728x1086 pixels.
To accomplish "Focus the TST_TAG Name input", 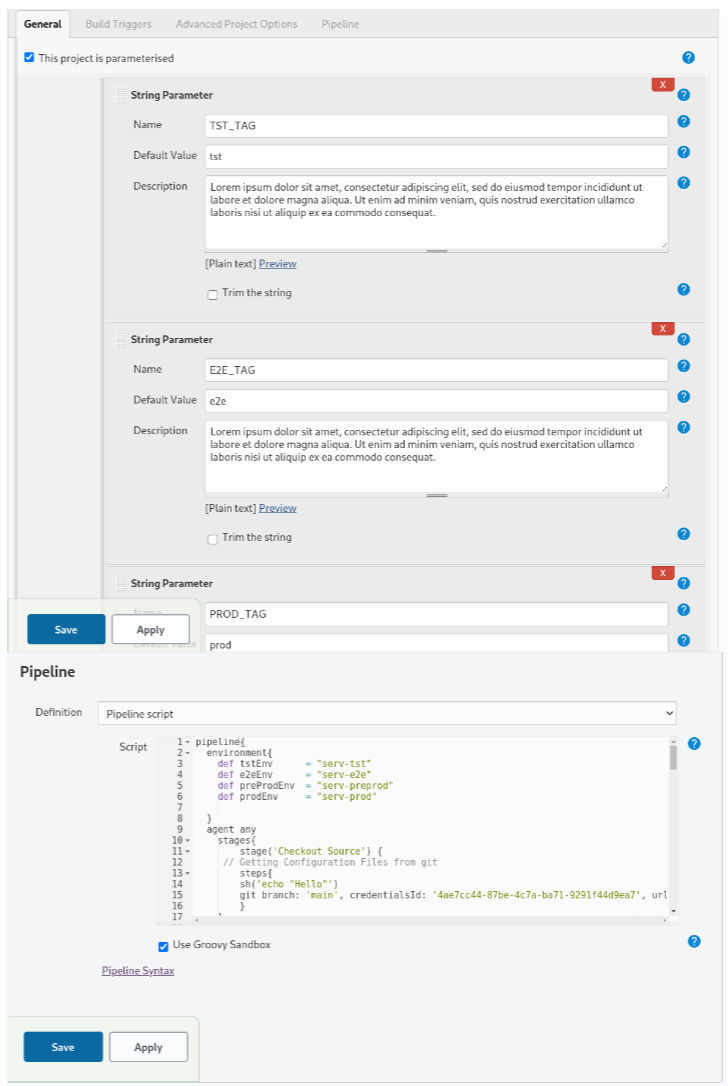I will click(436, 126).
